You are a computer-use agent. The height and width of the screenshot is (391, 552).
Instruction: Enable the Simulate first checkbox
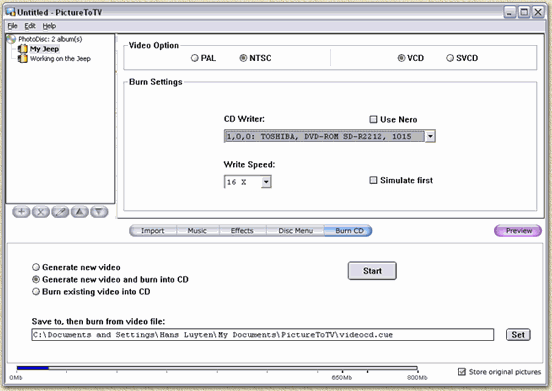click(373, 180)
